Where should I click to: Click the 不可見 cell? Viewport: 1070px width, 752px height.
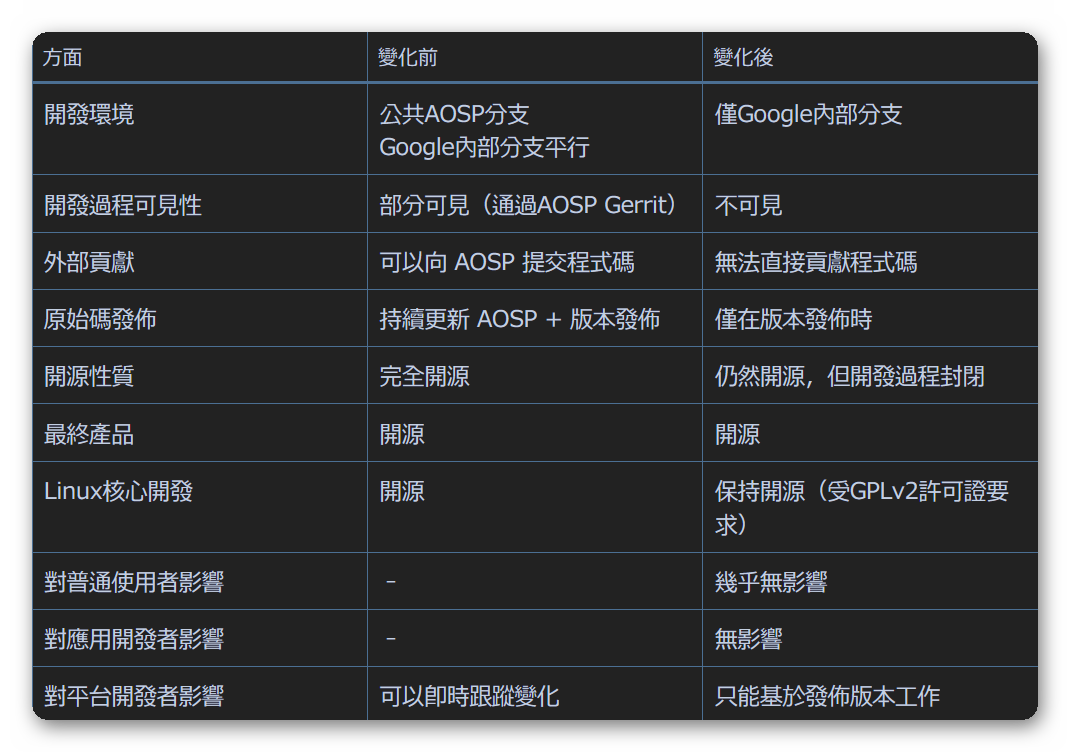point(749,205)
